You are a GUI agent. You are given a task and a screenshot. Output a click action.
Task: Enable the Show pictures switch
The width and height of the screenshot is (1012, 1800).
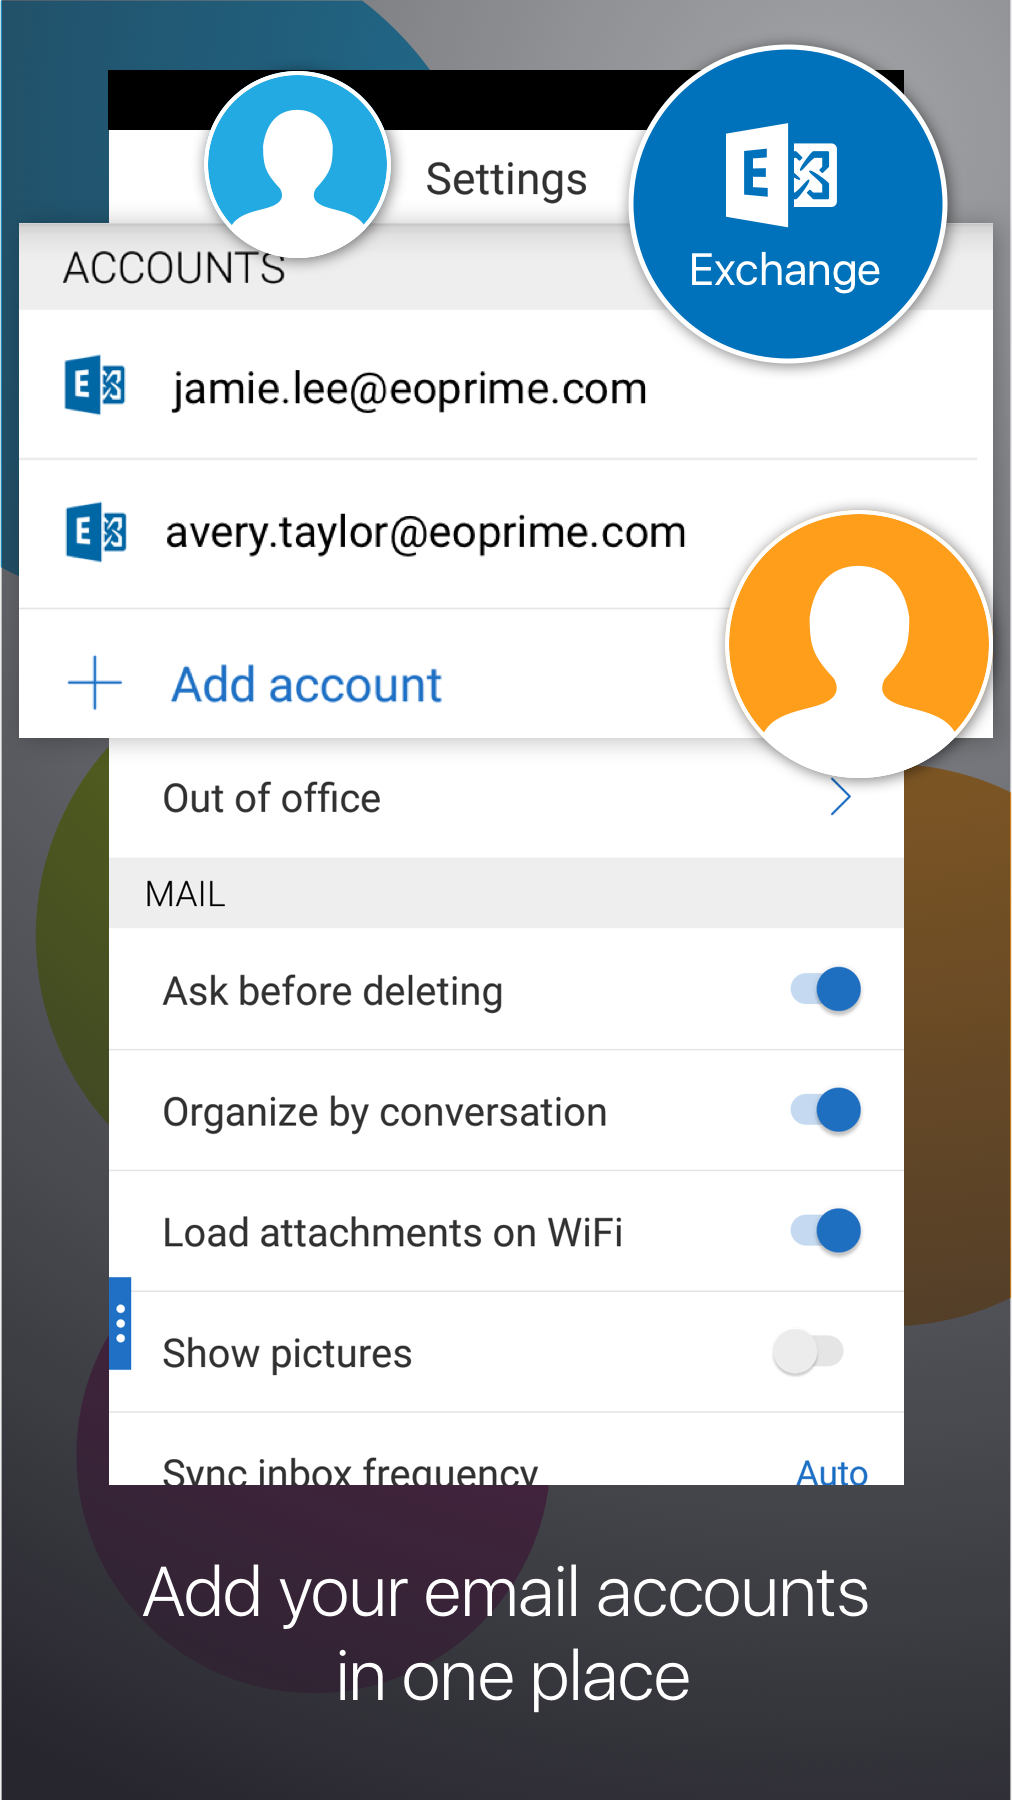[808, 1352]
